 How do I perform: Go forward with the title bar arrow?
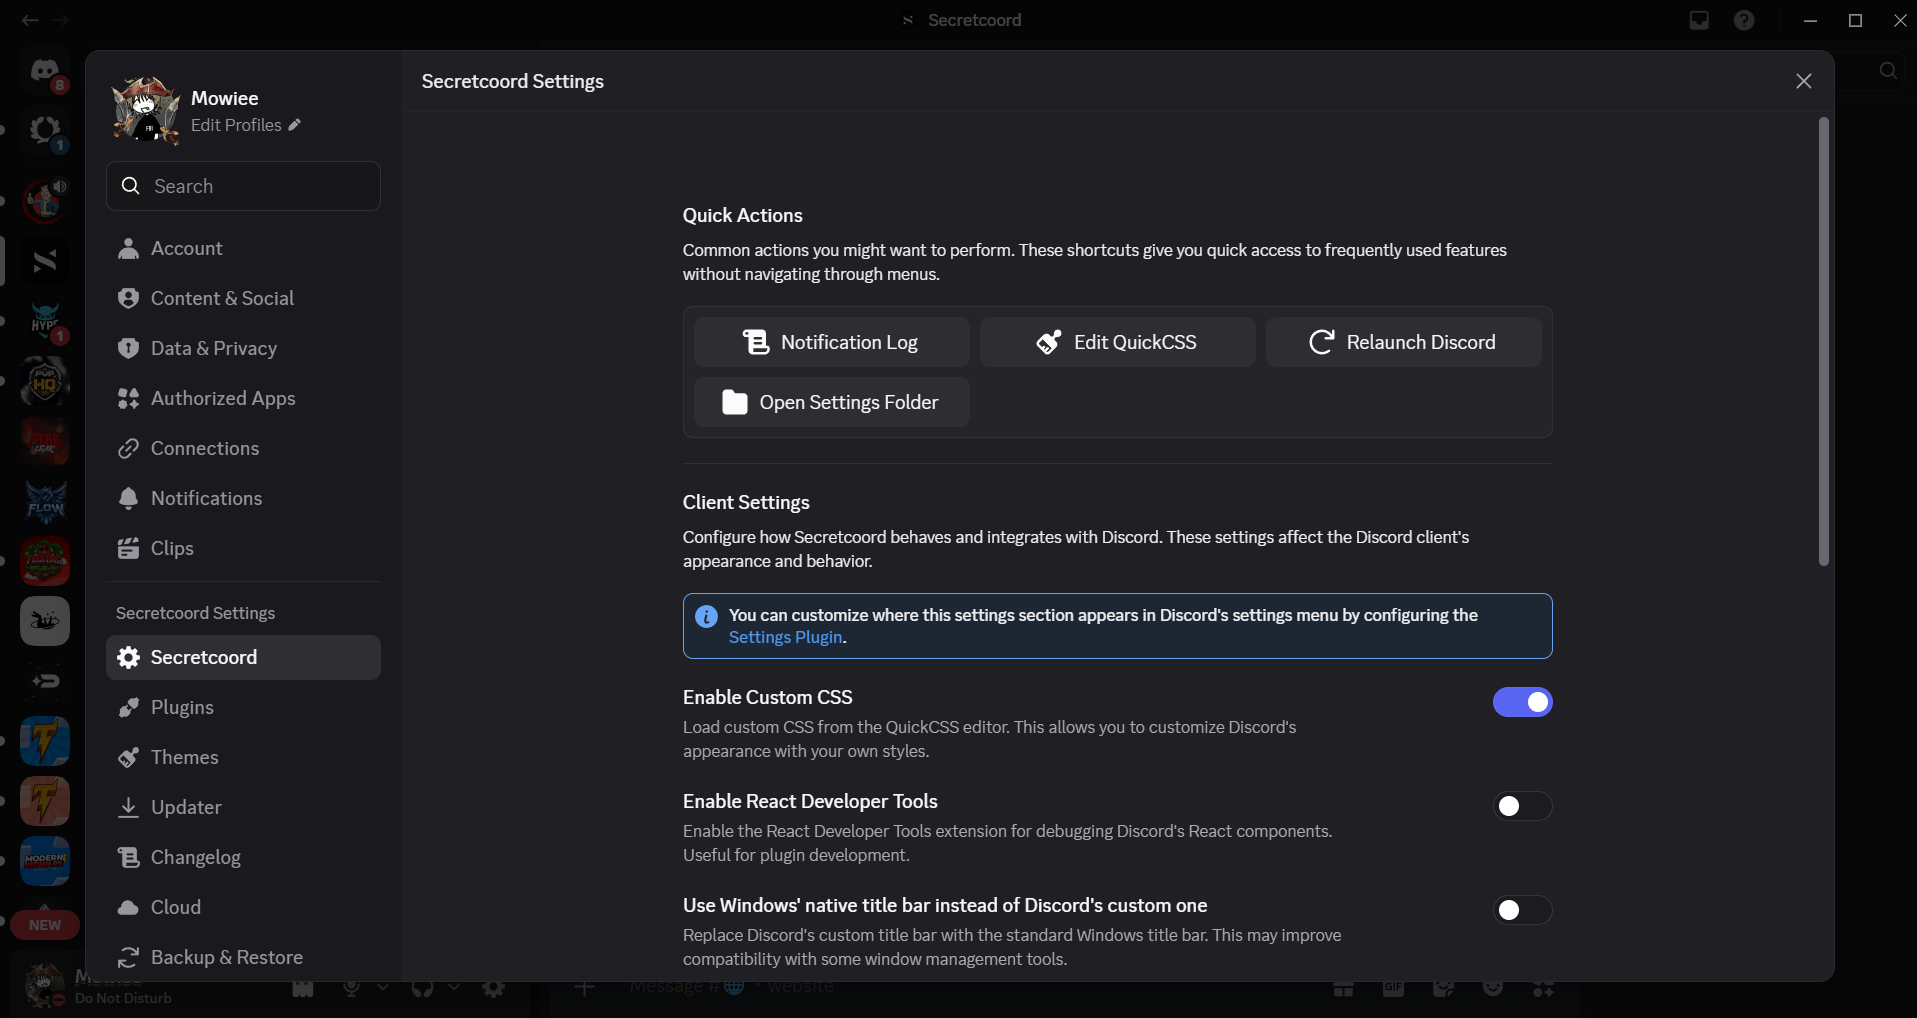click(x=60, y=20)
